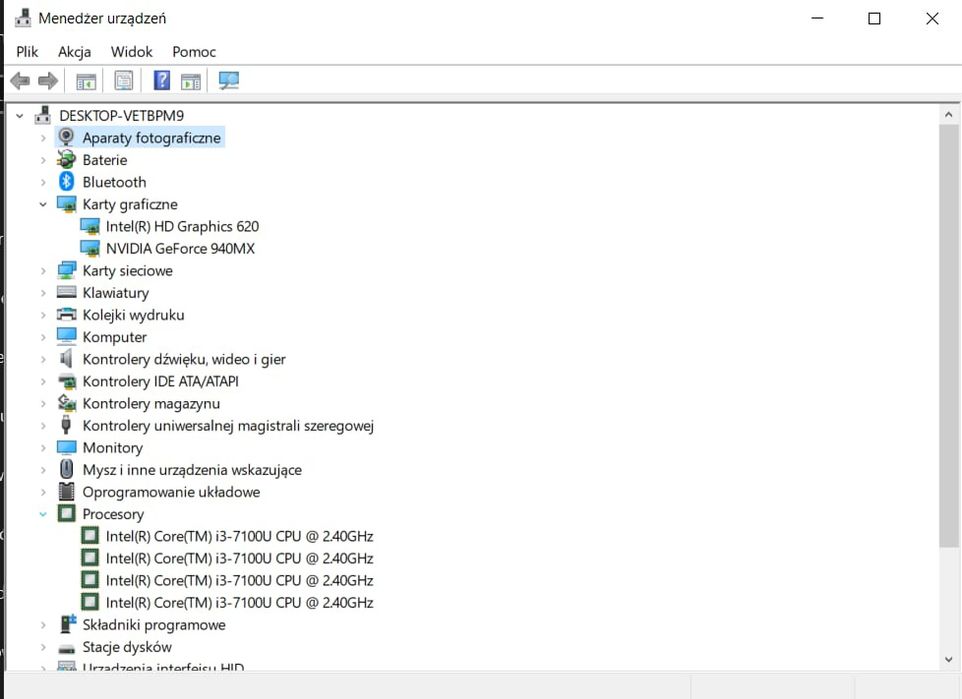
Task: Click the Stacje dysków drive icon
Action: point(66,647)
